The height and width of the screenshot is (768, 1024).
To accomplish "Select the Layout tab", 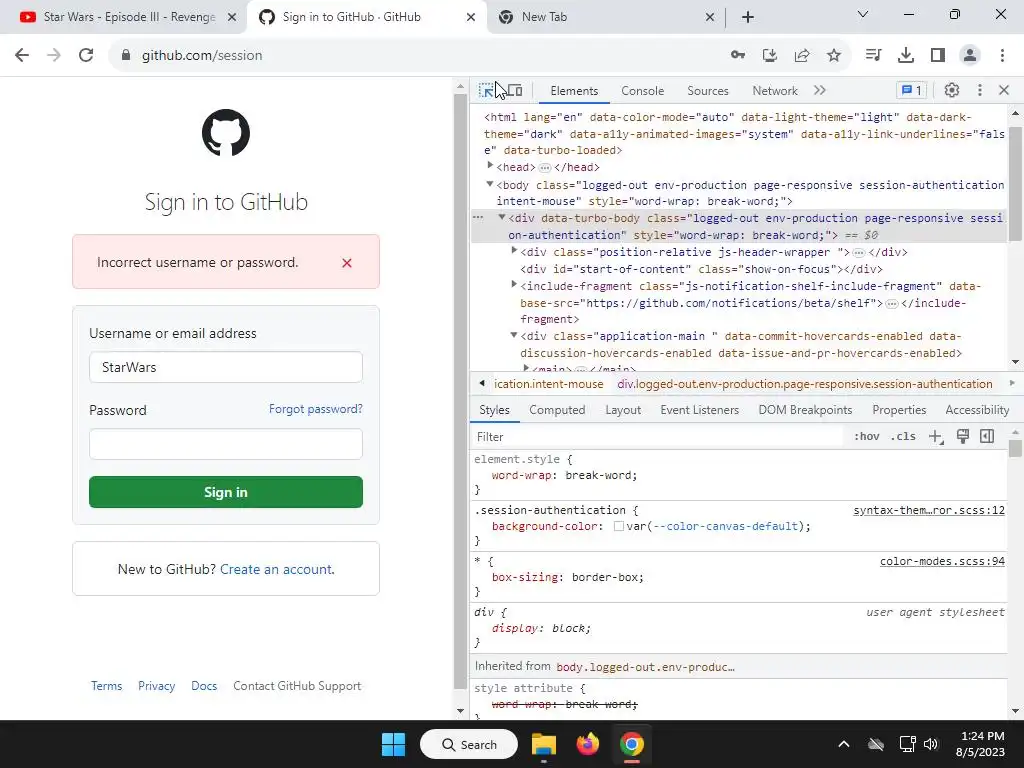I will point(623,410).
